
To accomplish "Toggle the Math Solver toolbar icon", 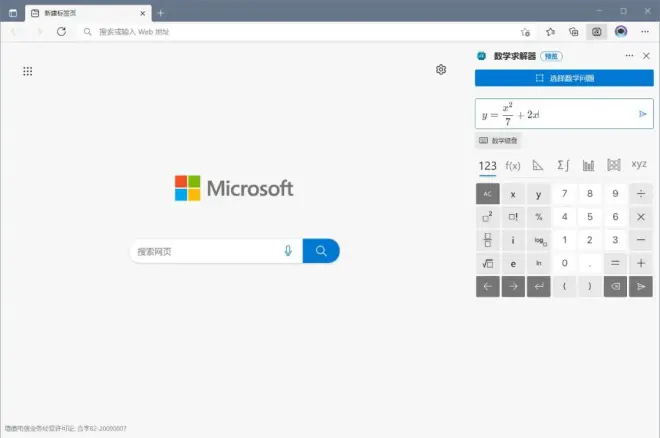I will coord(596,32).
